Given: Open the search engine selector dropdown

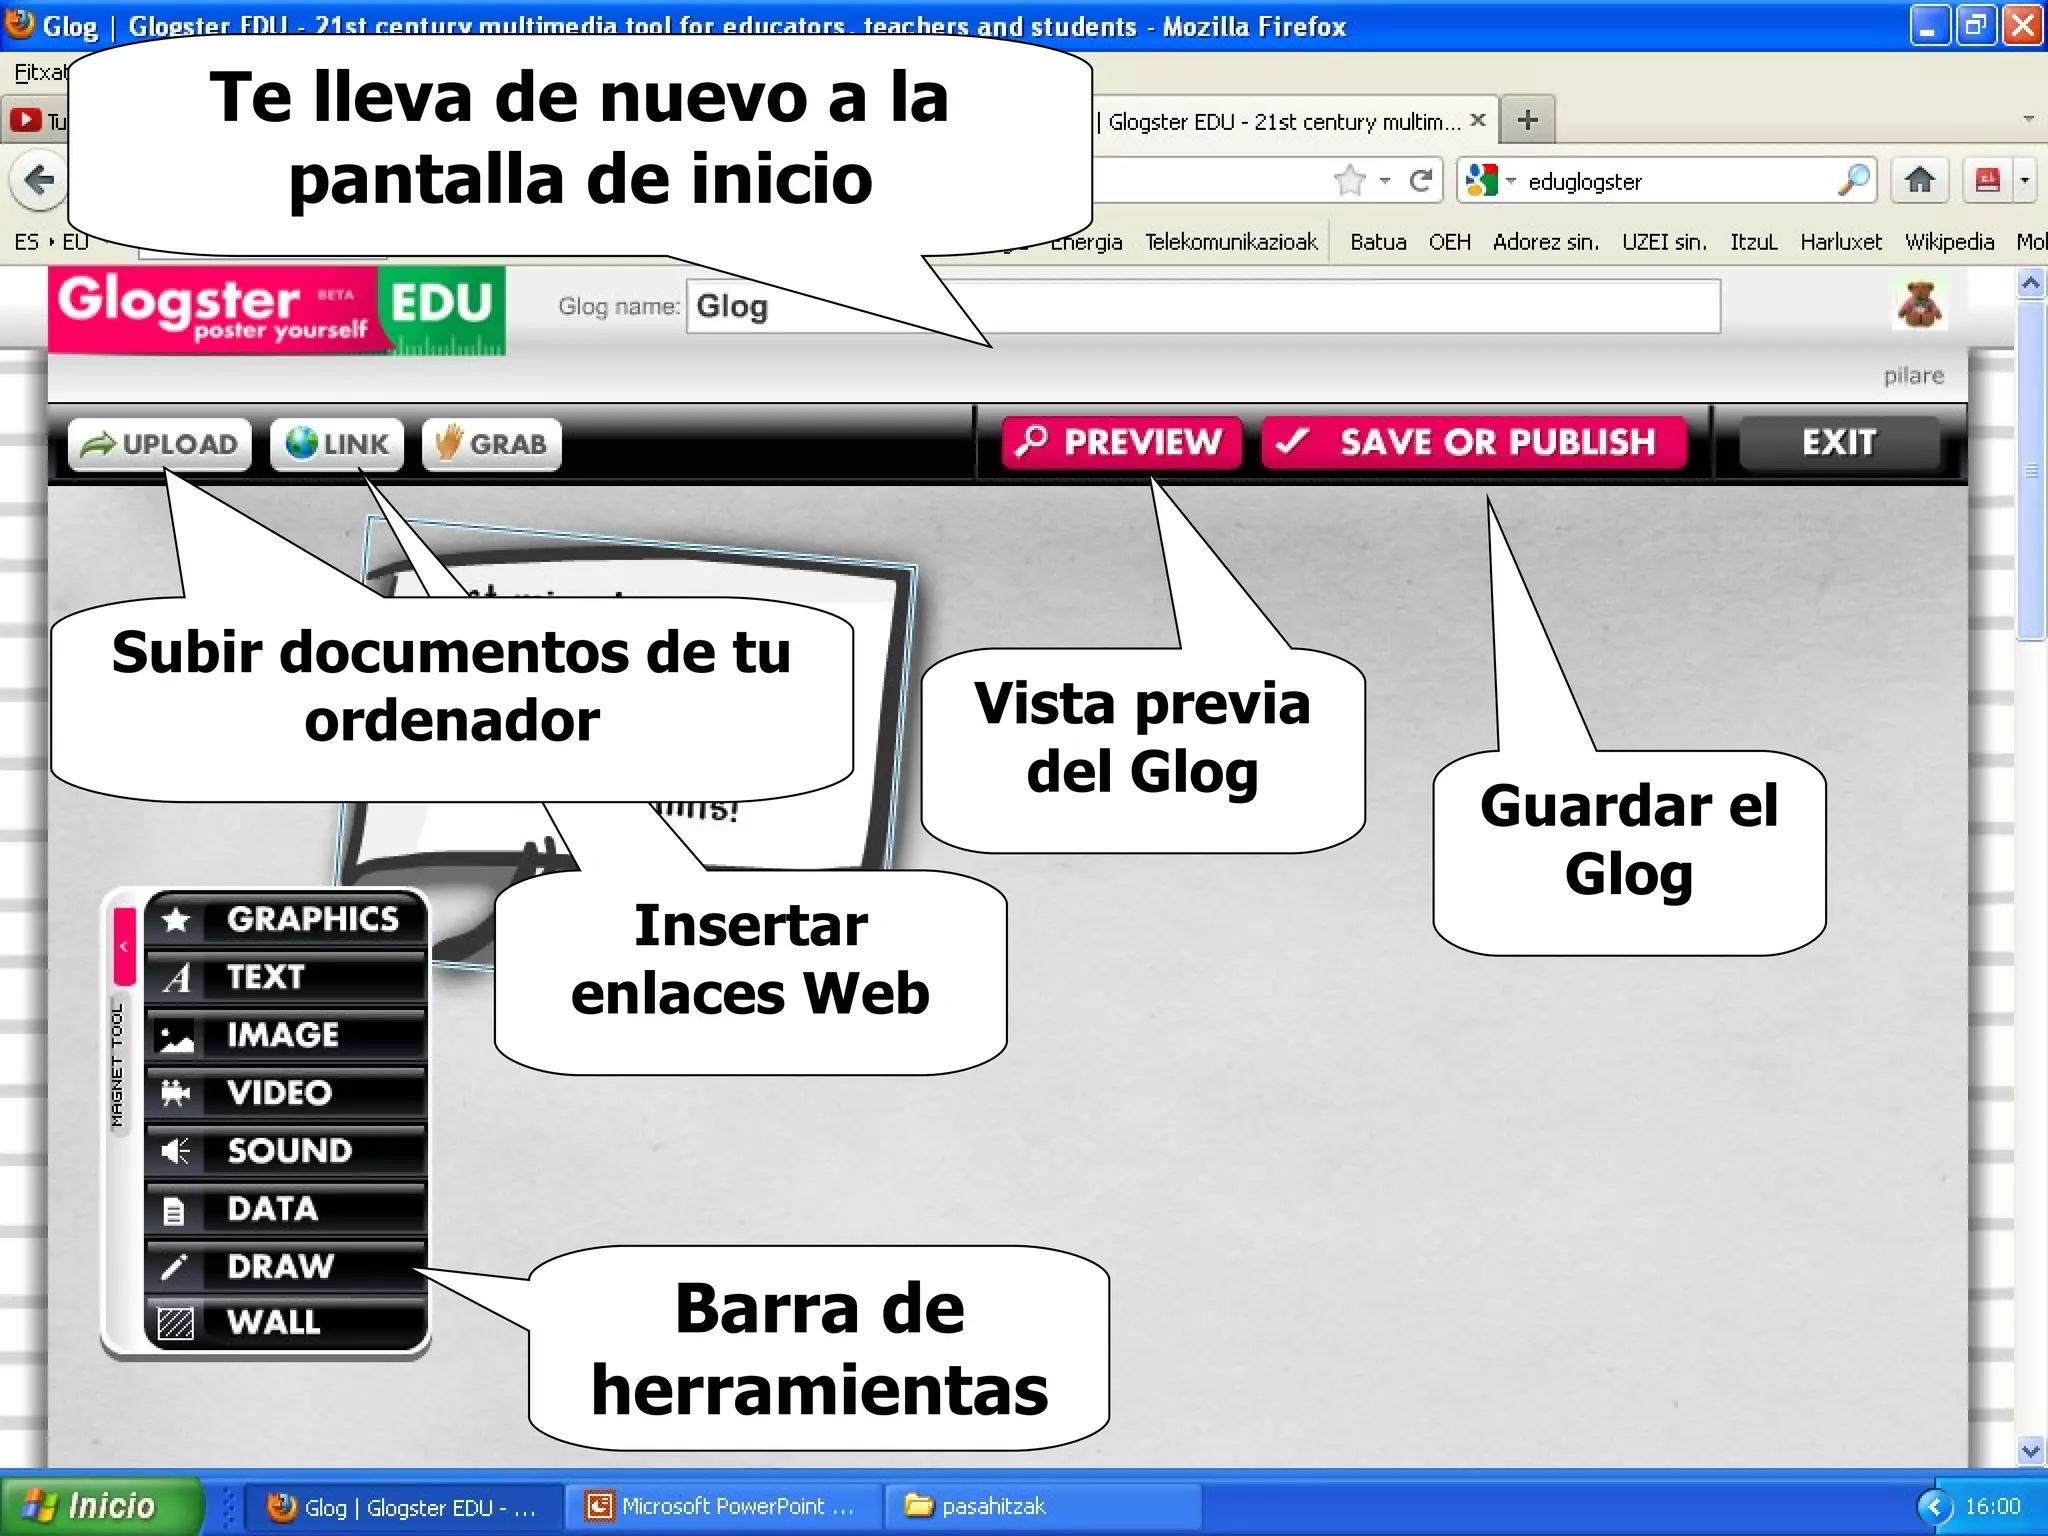Looking at the screenshot, I should [x=1490, y=181].
